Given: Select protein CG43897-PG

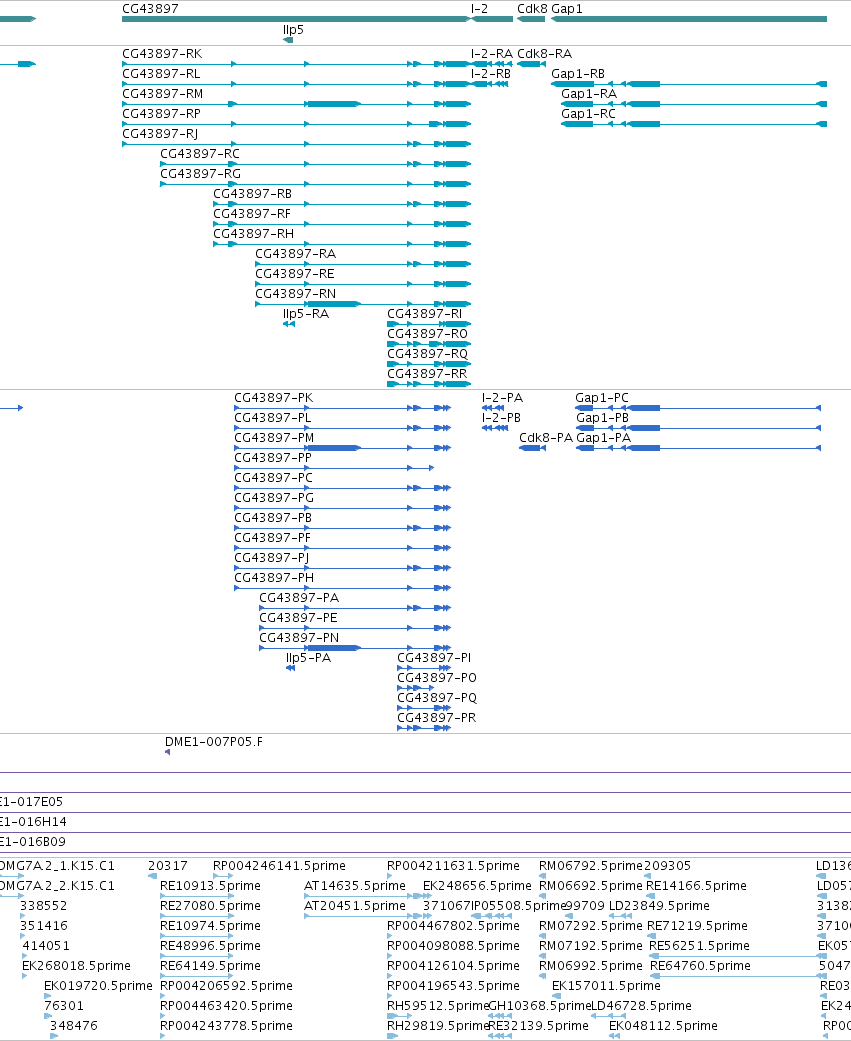Looking at the screenshot, I should click(343, 508).
